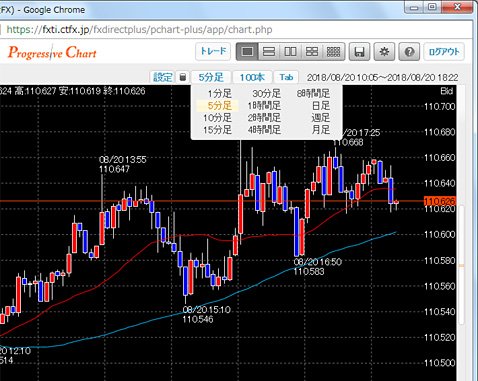Pick 15分足 in the timeframe menu

[217, 130]
